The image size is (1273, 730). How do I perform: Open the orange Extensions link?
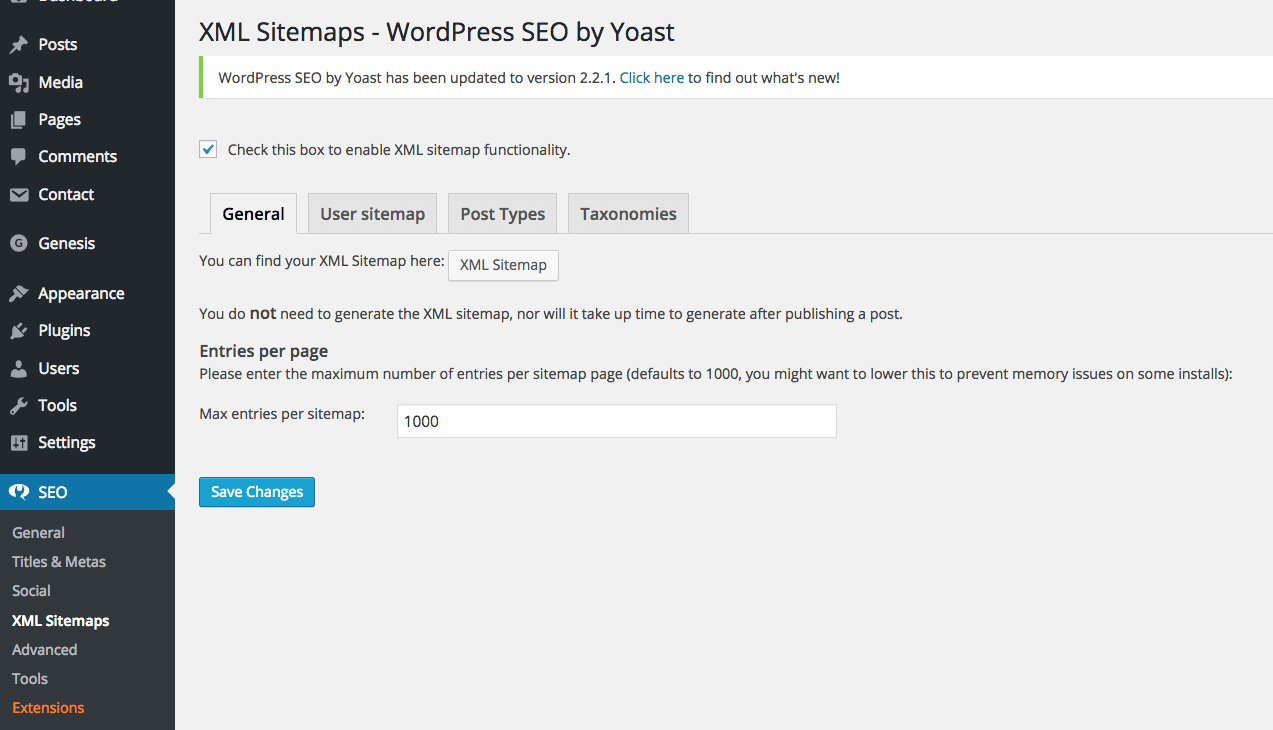pos(48,708)
